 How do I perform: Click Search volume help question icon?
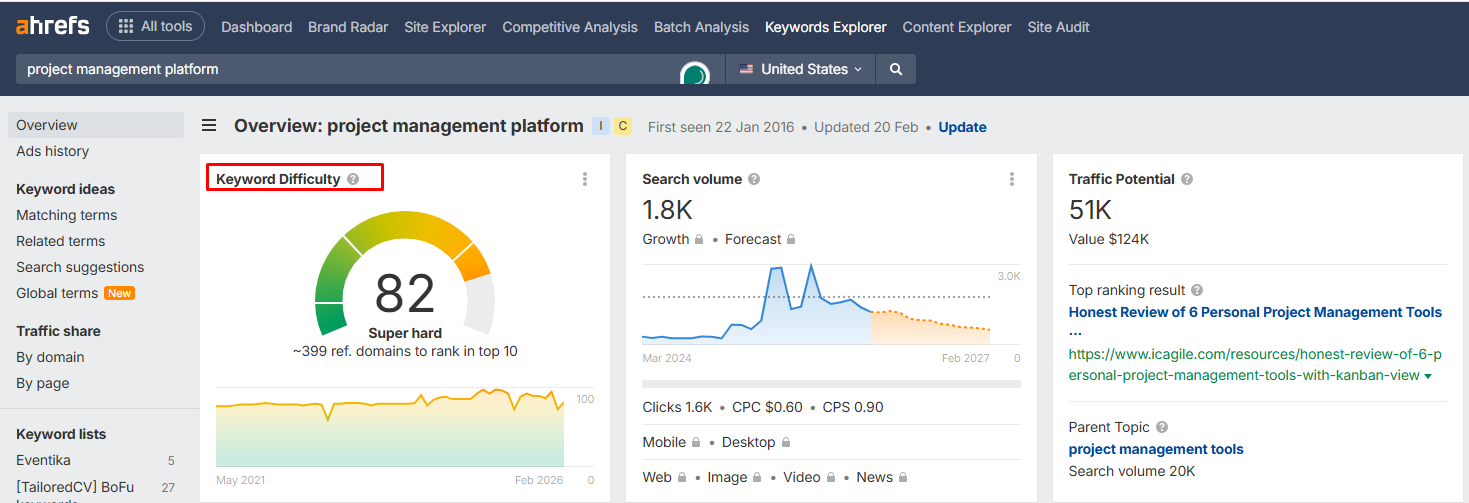pyautogui.click(x=754, y=179)
